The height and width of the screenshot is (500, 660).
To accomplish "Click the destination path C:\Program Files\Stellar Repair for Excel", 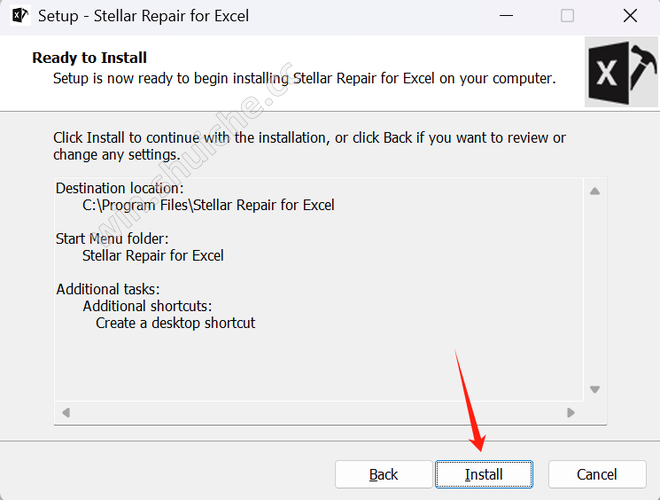I will [208, 205].
